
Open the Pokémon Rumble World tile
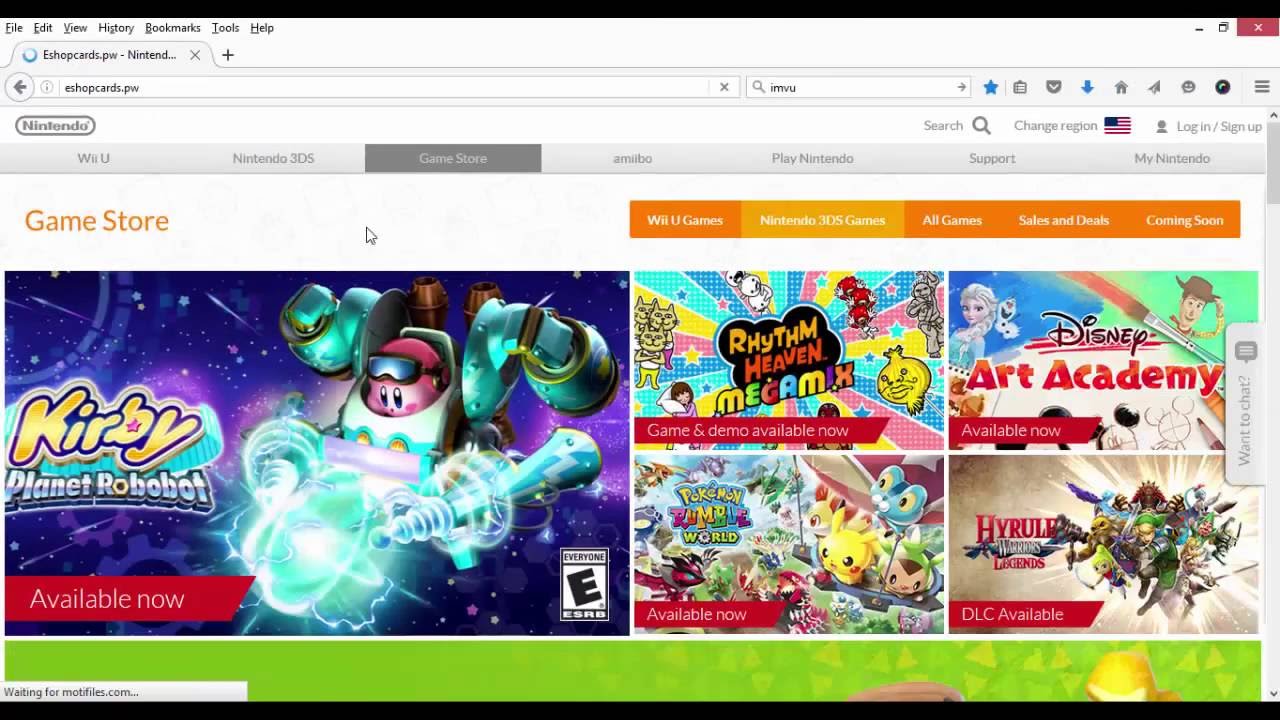789,544
